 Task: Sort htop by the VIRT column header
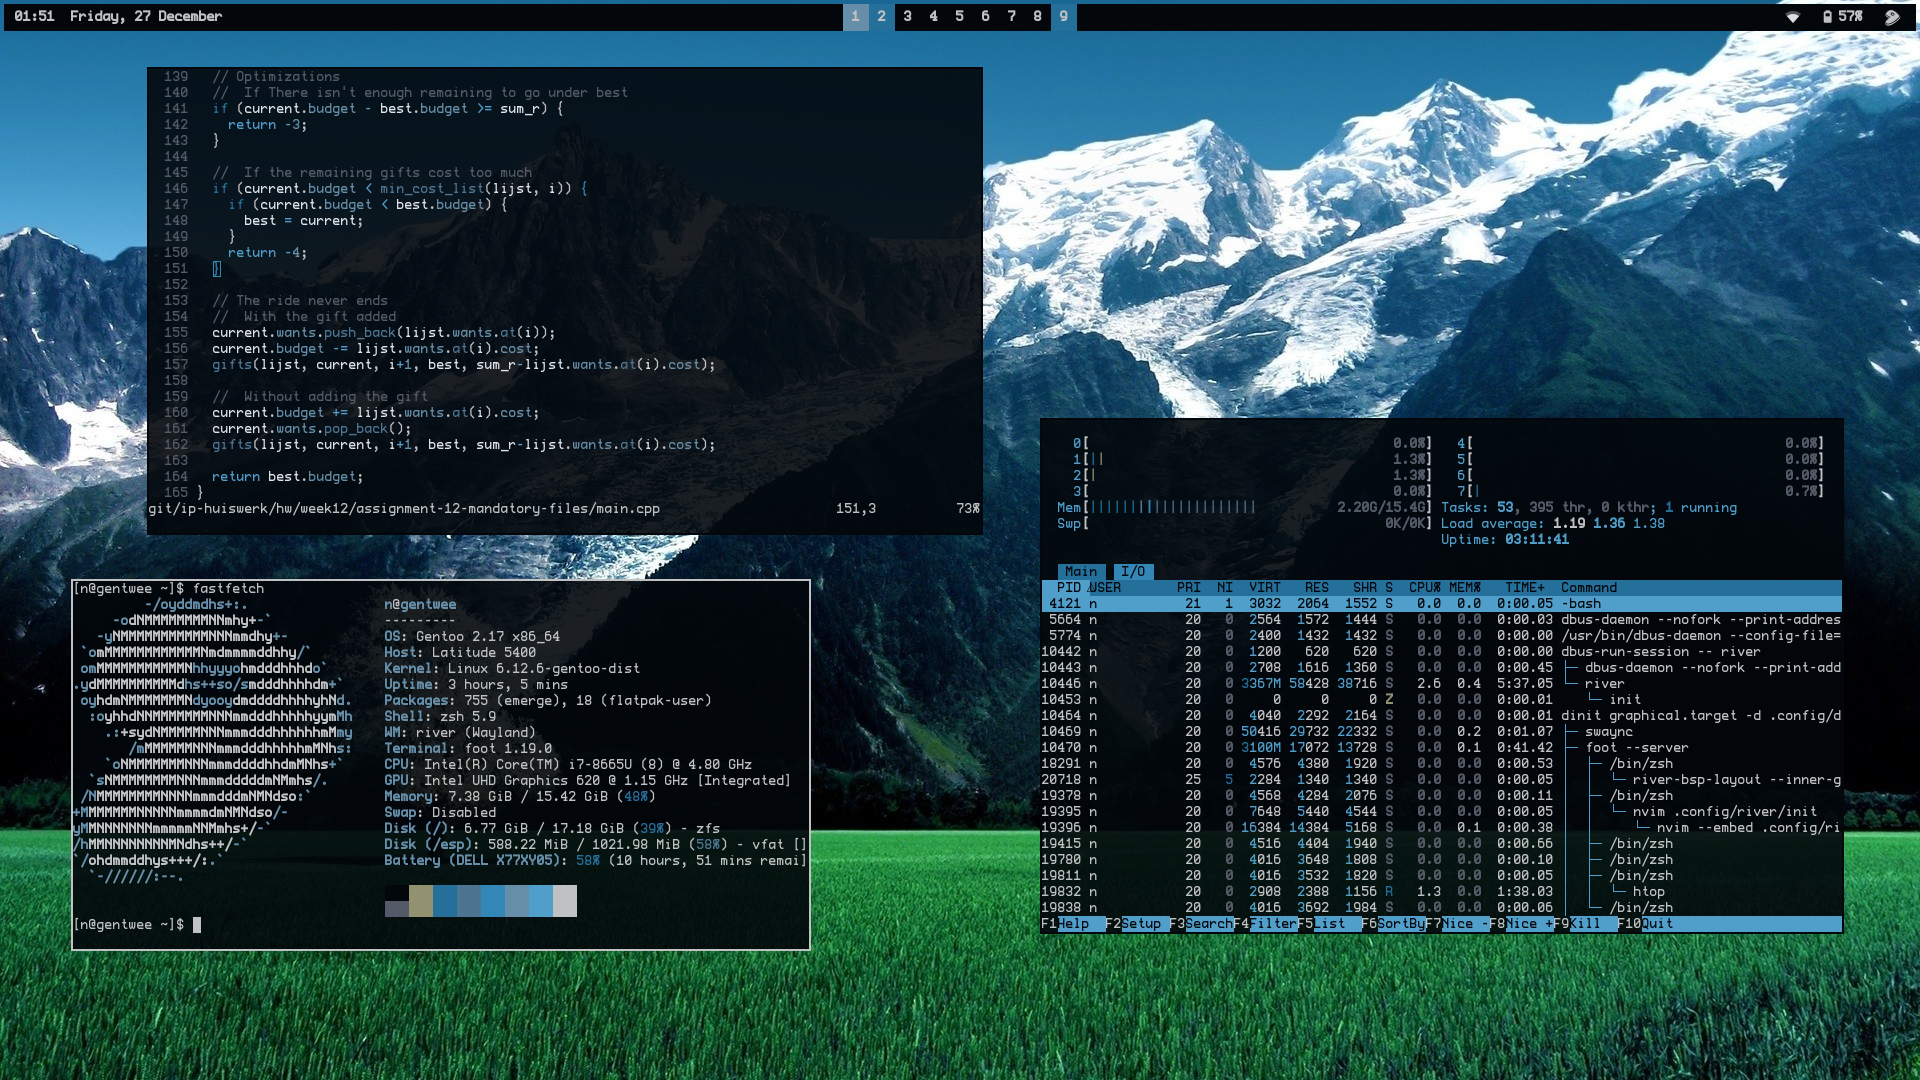point(1265,588)
